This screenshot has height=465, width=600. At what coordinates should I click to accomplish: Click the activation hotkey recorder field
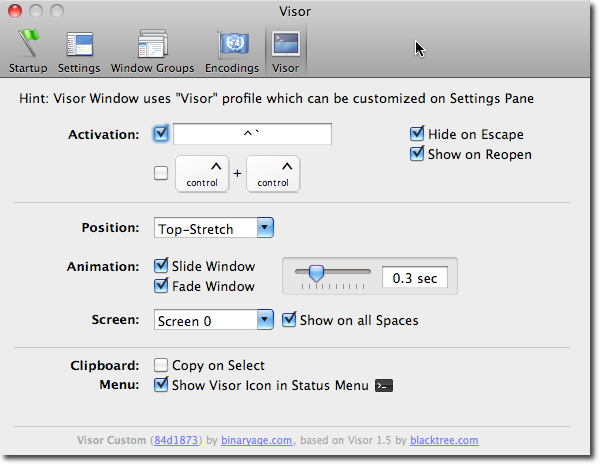253,134
